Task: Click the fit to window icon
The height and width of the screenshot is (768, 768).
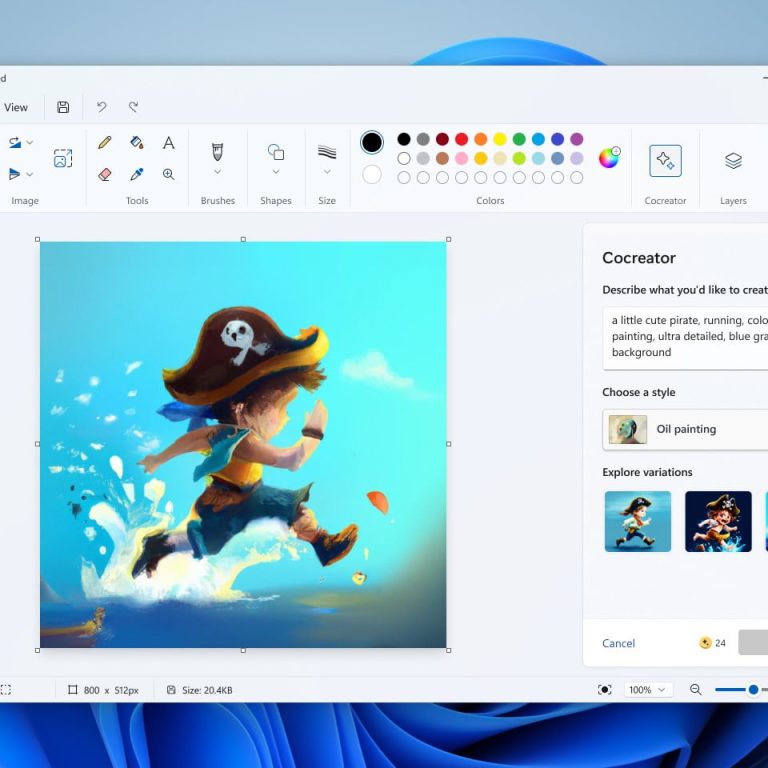Action: pos(604,690)
